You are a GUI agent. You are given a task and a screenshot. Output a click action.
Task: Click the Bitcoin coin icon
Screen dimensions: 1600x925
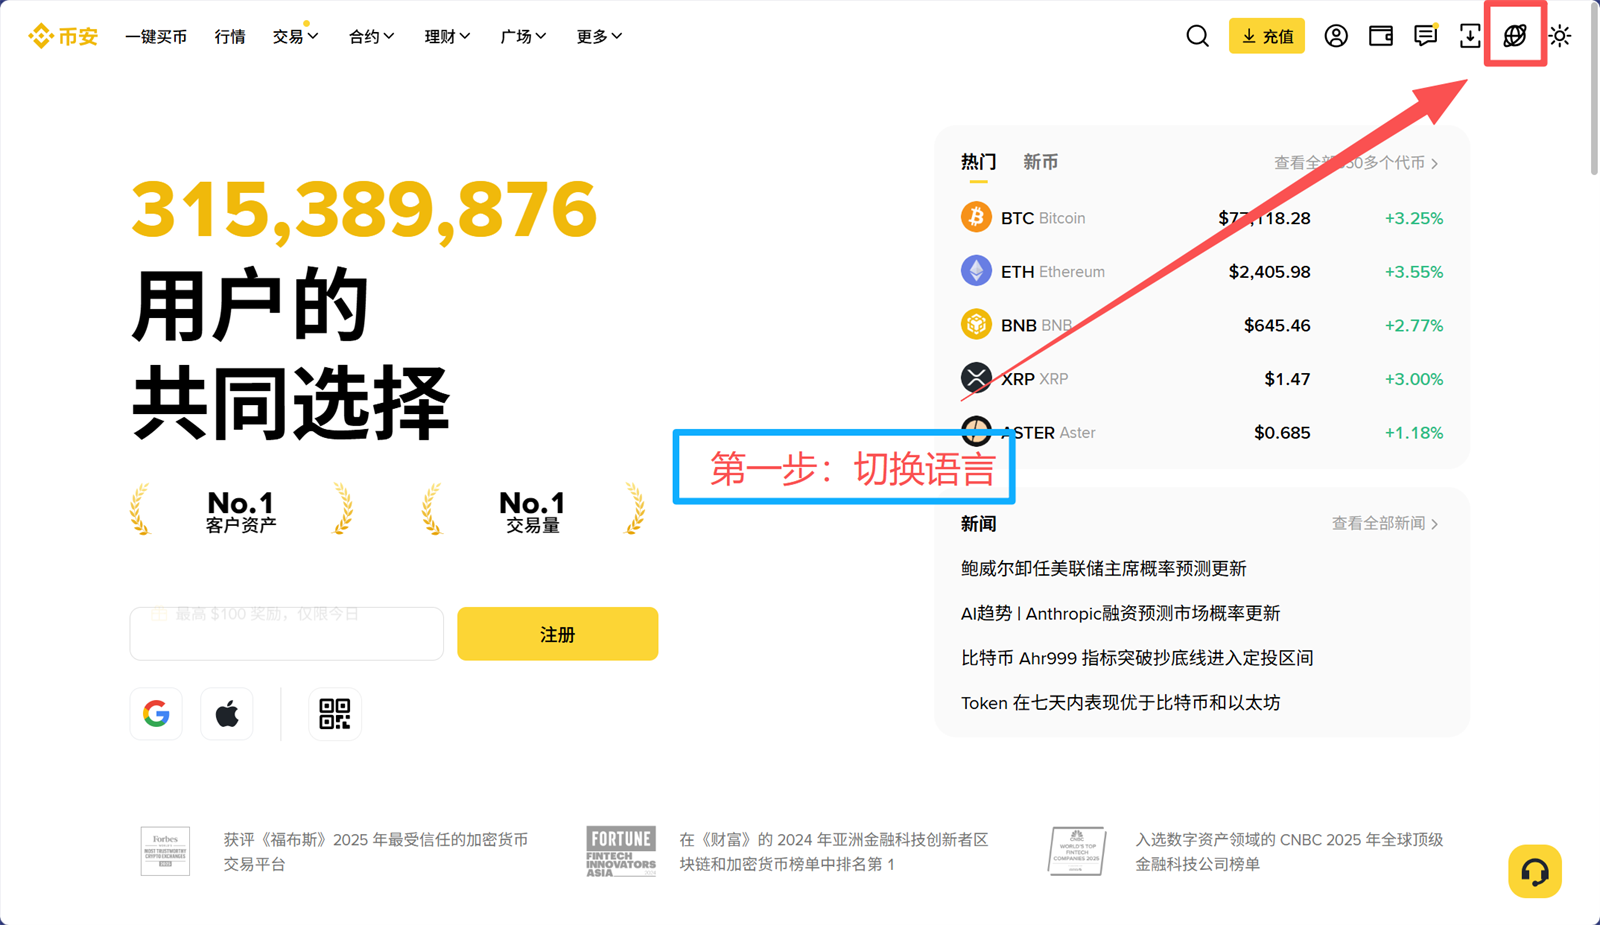click(976, 217)
